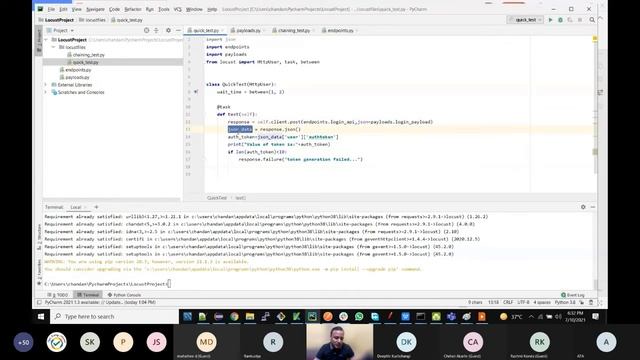Click the run with coverage icon
Viewport: 640px width, 360px height.
[570, 20]
